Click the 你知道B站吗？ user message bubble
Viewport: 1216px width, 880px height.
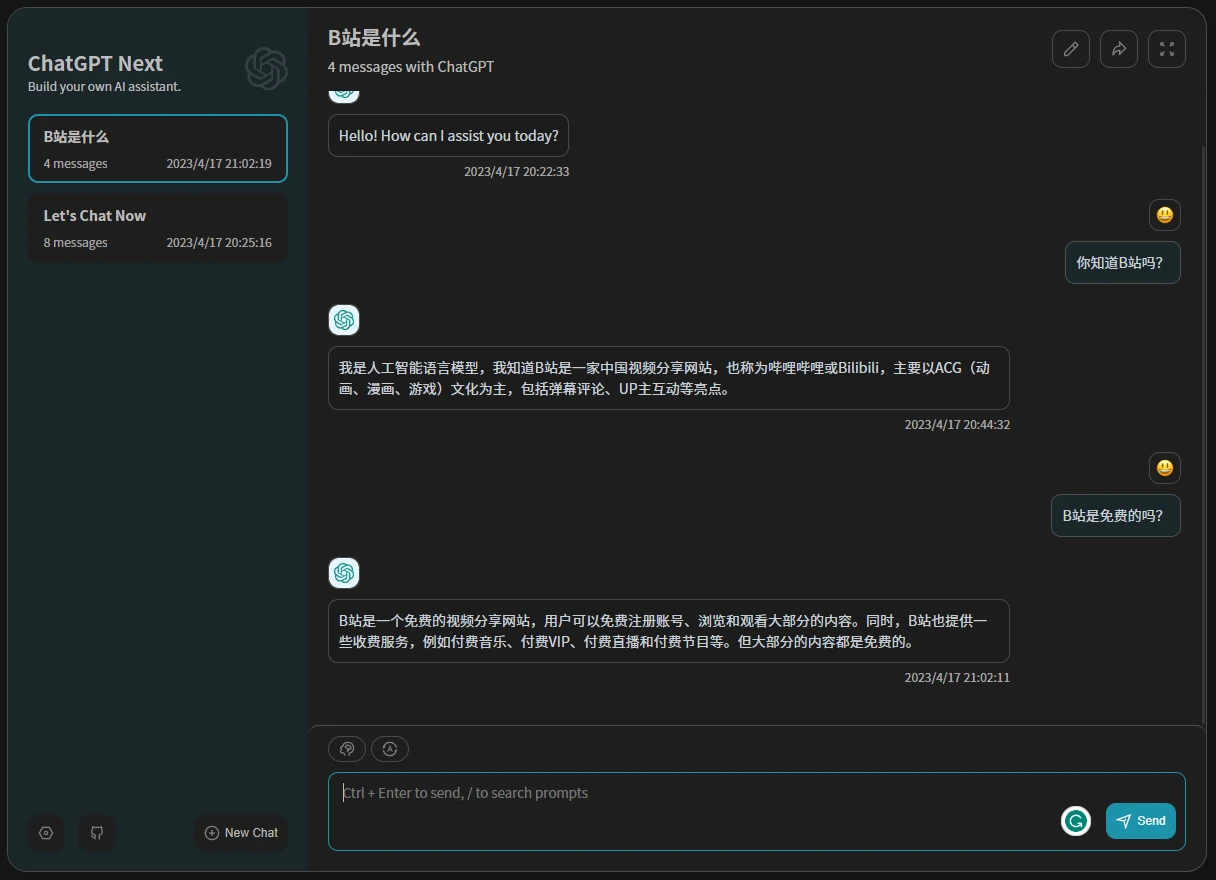click(x=1123, y=263)
